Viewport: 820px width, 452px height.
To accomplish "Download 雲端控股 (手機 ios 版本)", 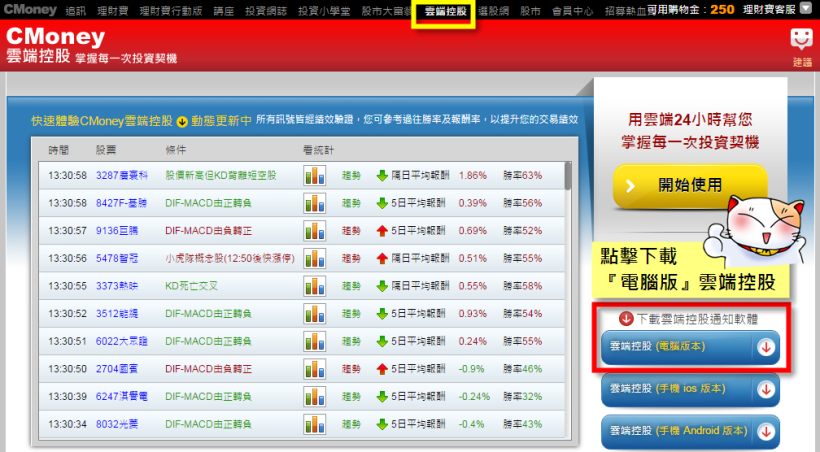I will (690, 389).
